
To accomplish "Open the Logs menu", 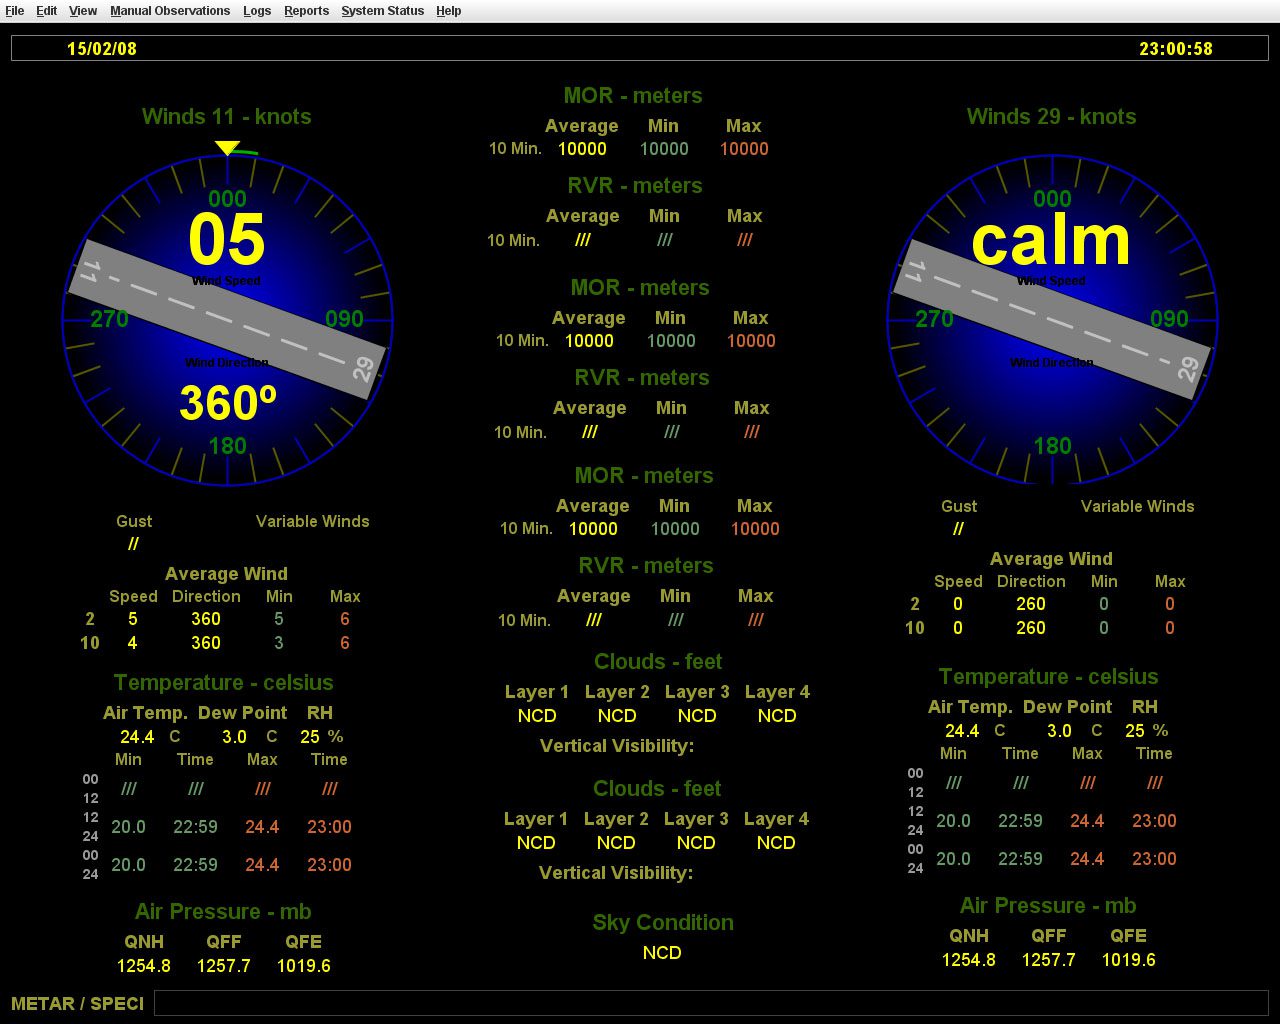I will pos(257,11).
